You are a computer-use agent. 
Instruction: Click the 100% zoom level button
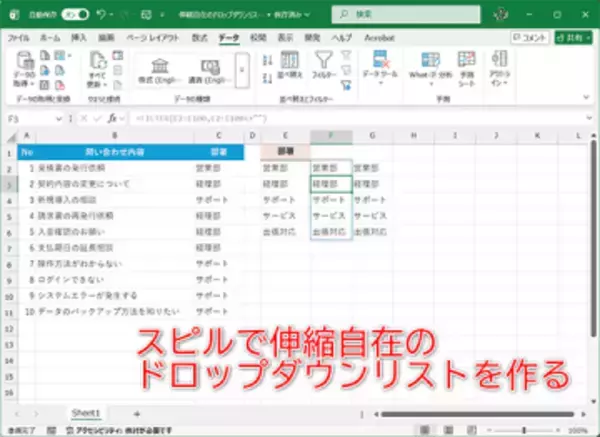point(578,430)
